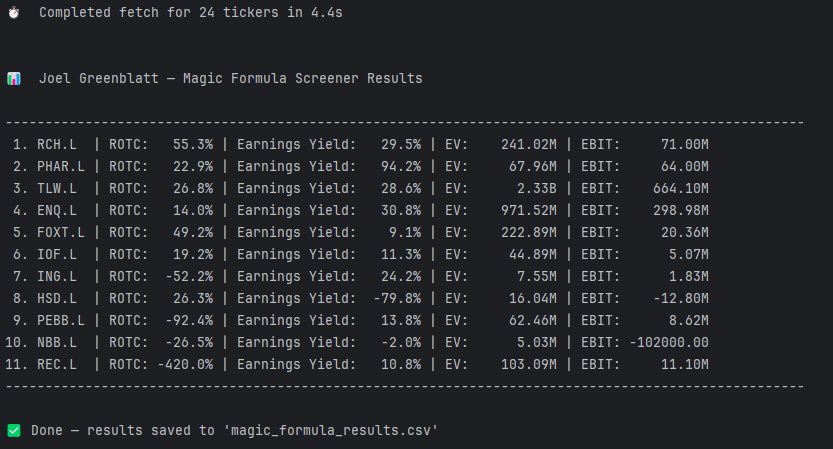Screen dimensions: 833x449
Task: Click the Magic Formula Screener Results heading
Action: coord(302,78)
